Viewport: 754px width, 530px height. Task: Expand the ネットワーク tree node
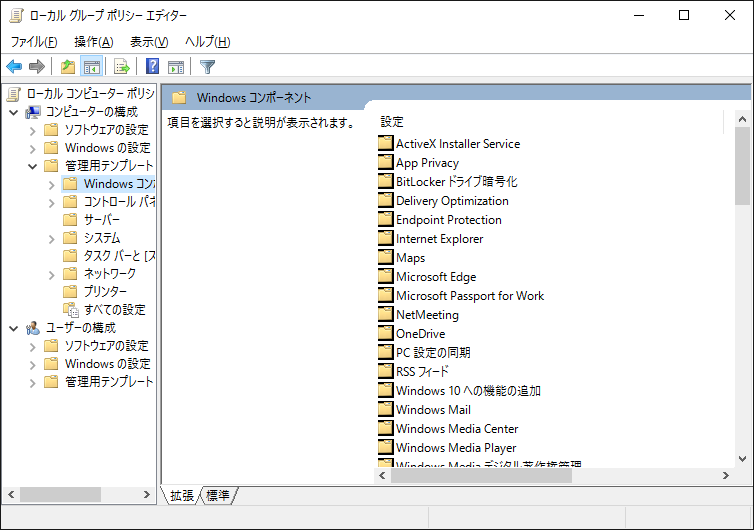(x=52, y=275)
